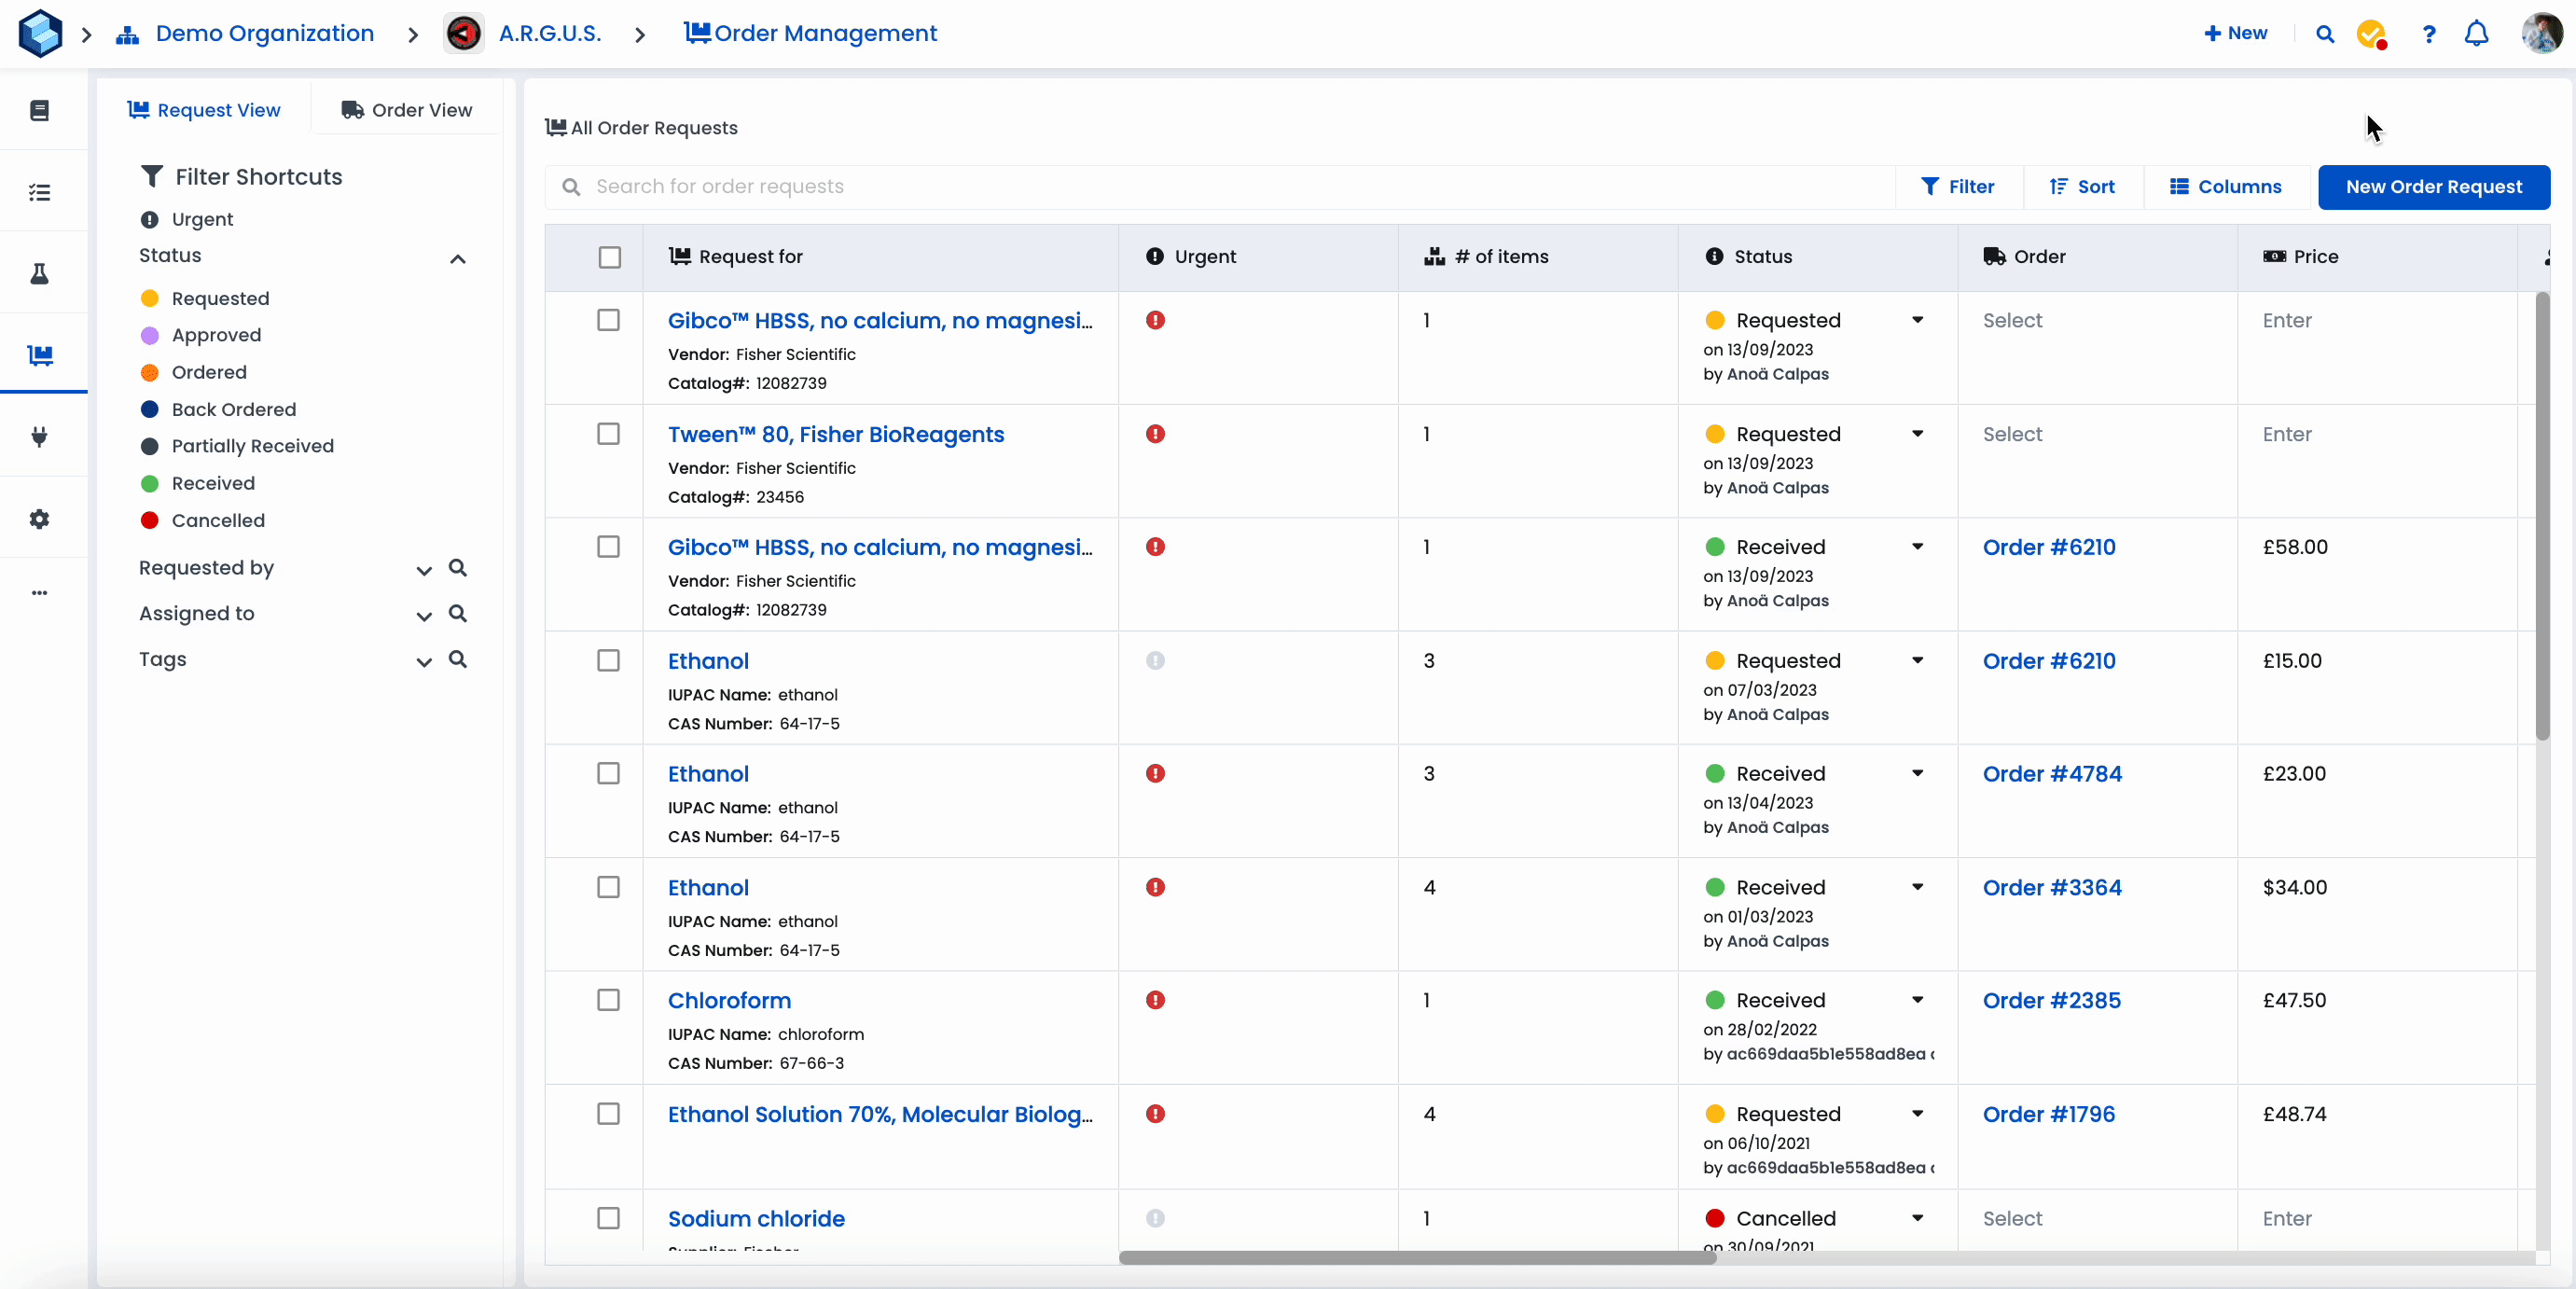Open the Order #4784 link

tap(2051, 774)
